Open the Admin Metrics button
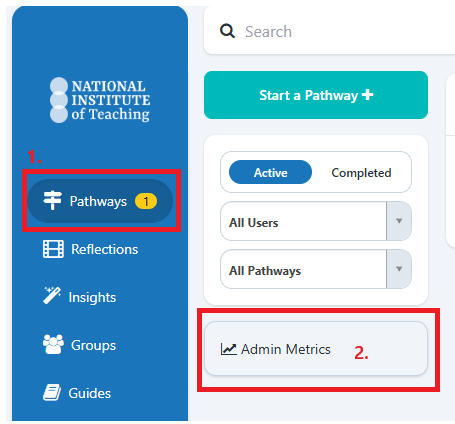This screenshot has width=455, height=424. 316,349
